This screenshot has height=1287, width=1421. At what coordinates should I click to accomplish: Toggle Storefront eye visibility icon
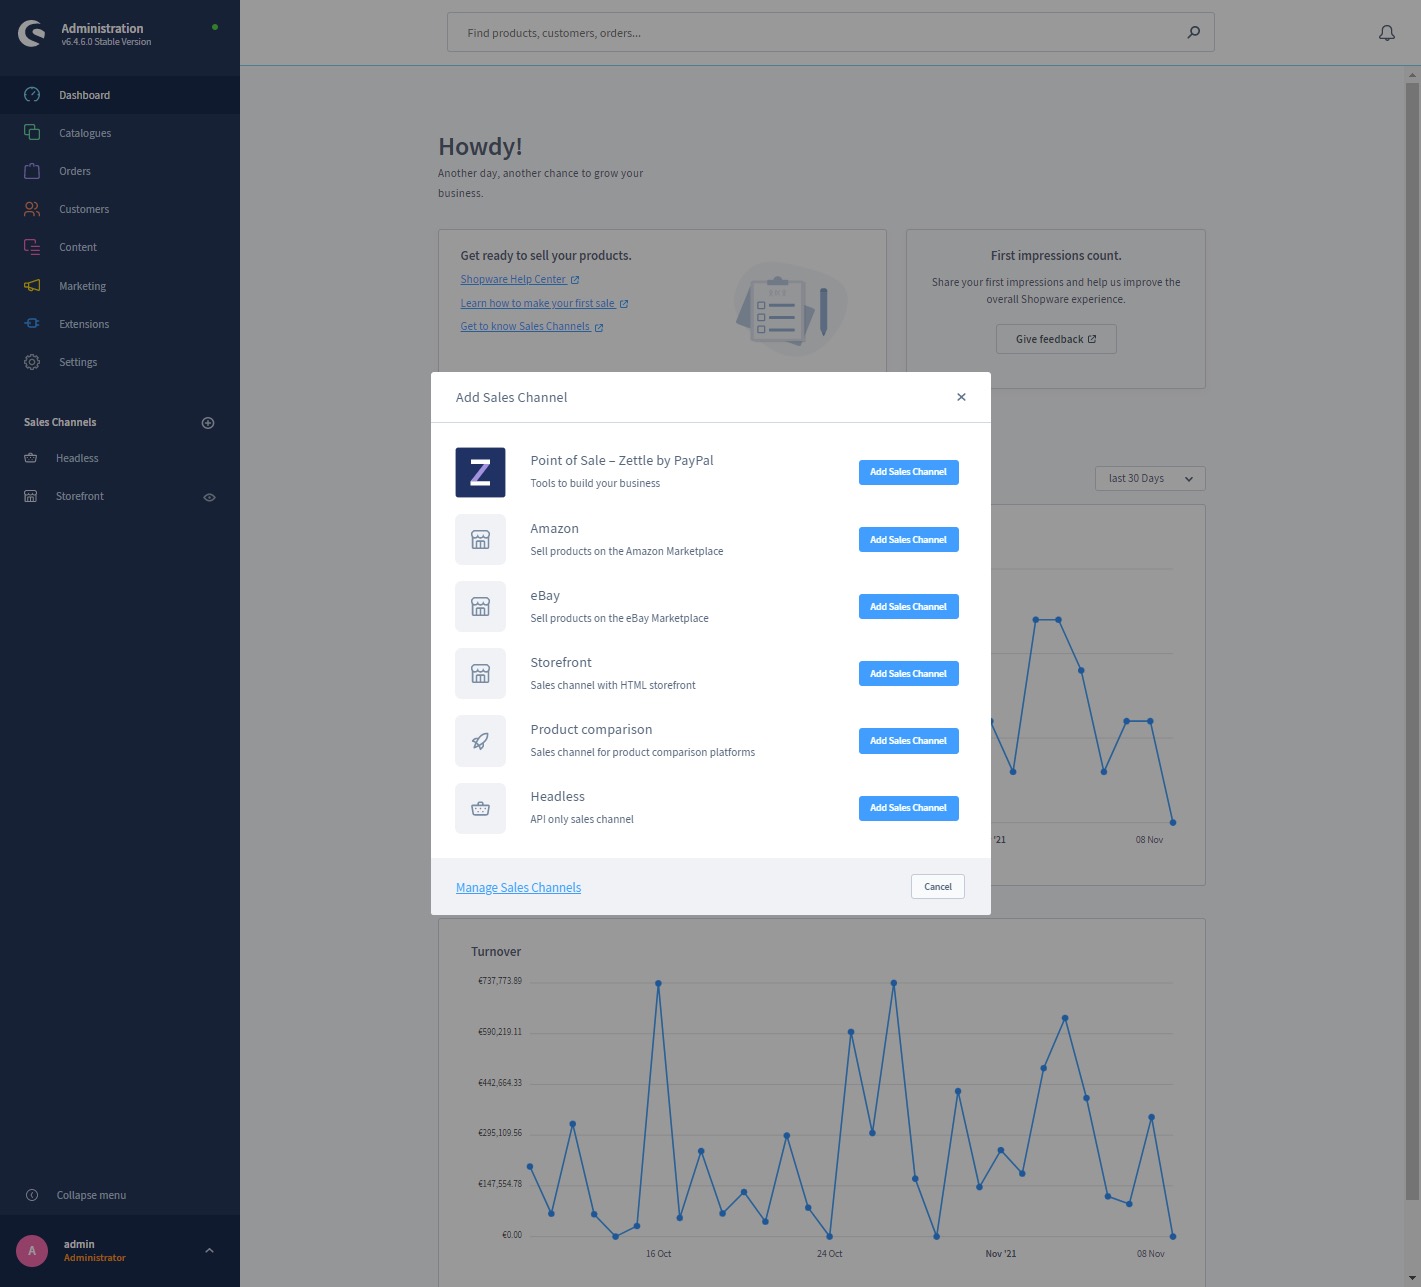[210, 497]
